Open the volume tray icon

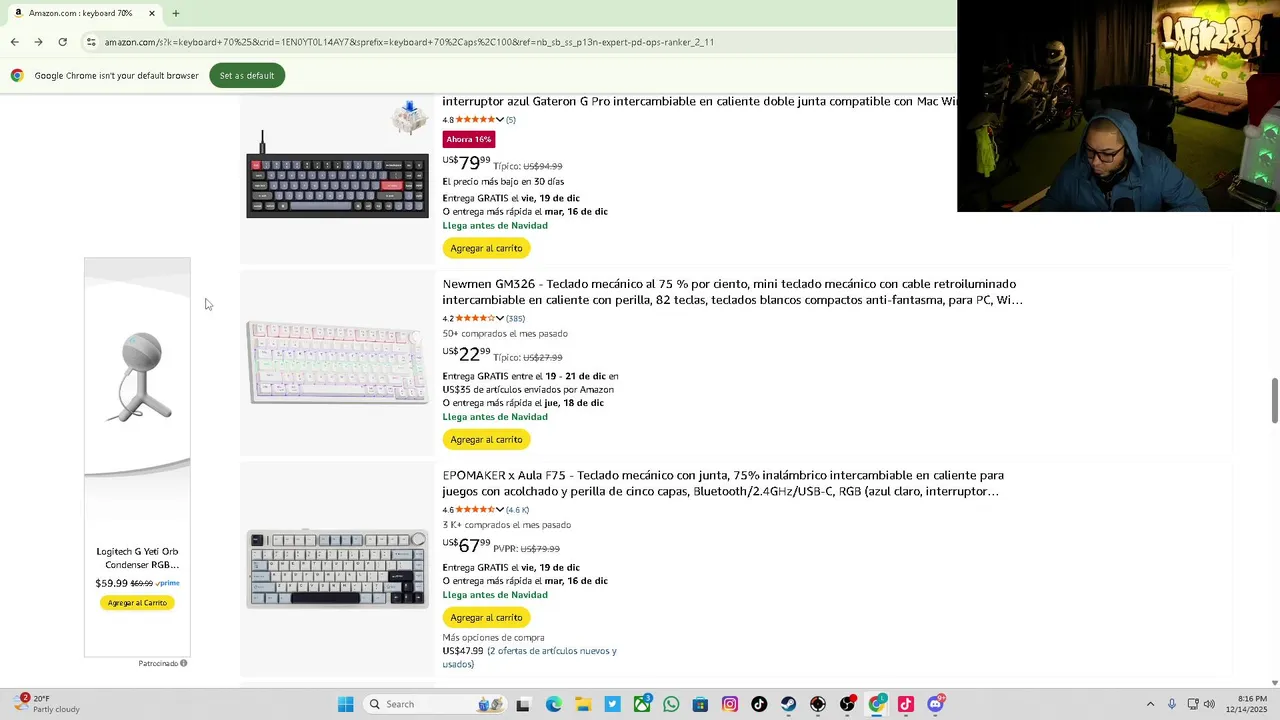tap(1209, 704)
